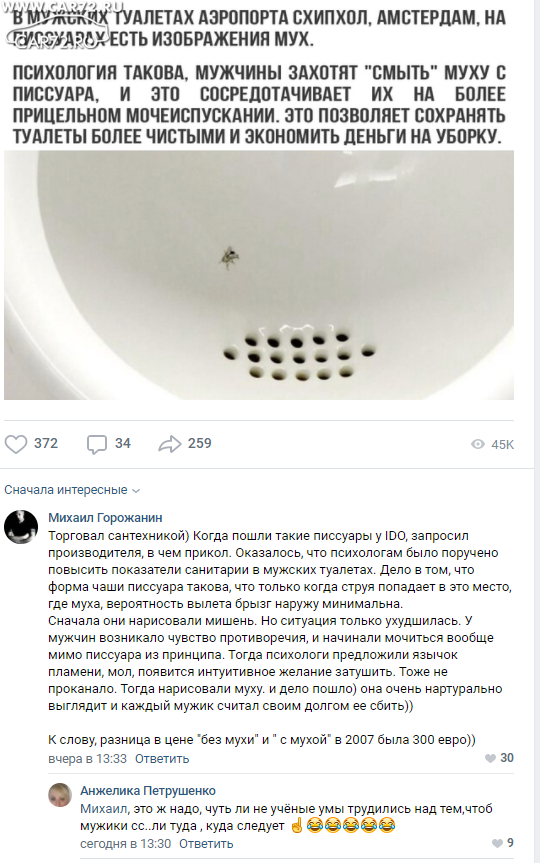Reply to Михаил's comment with Ответить
The width and height of the screenshot is (540, 863).
coord(162,758)
